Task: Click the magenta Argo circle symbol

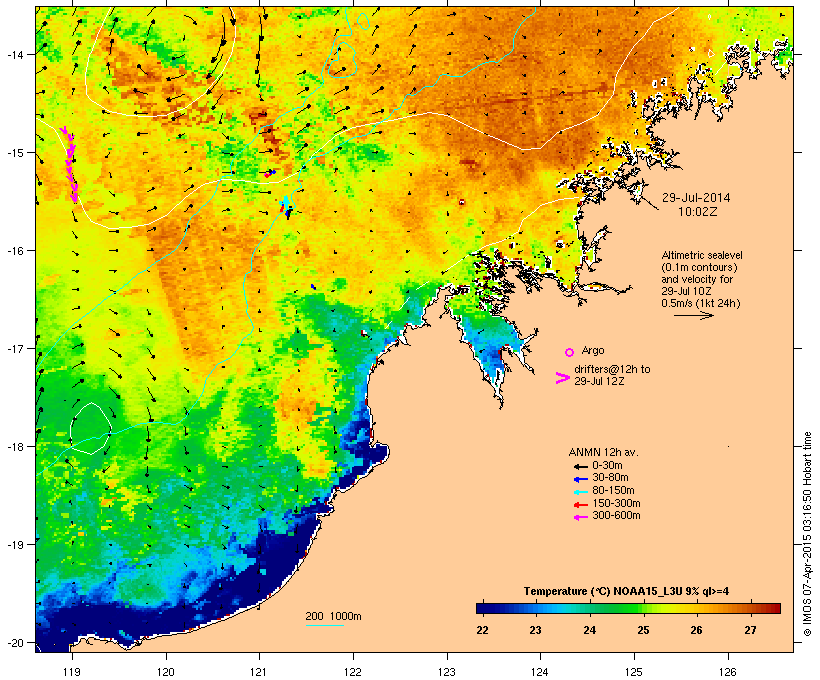Action: (569, 352)
